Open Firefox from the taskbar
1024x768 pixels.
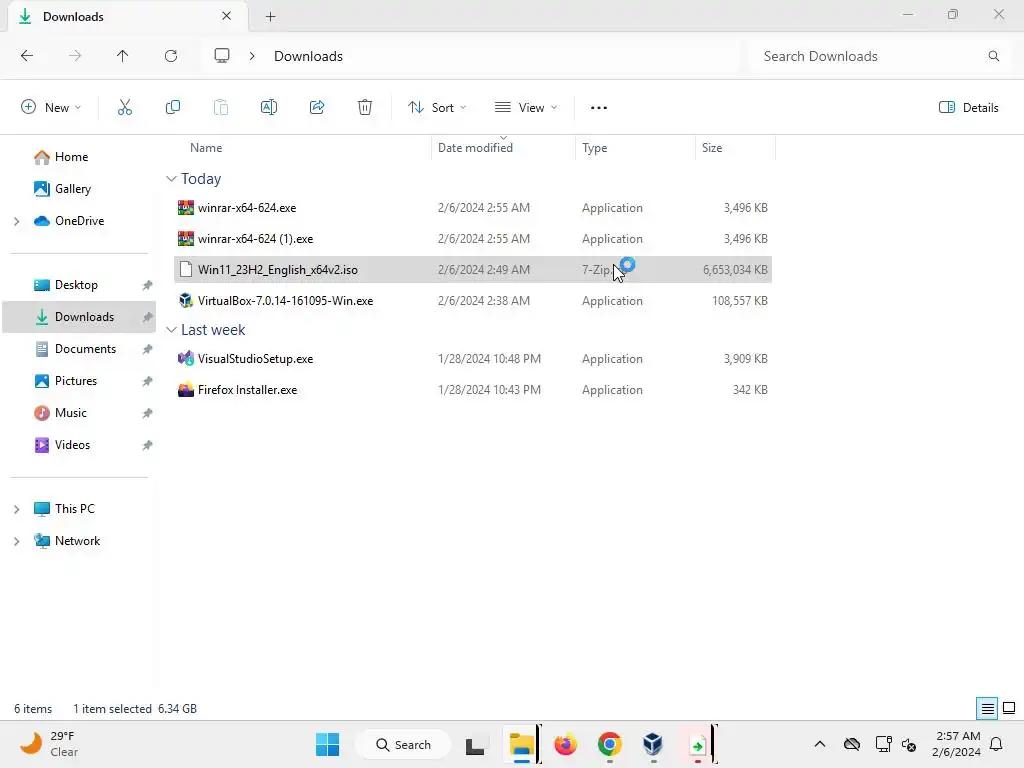[566, 744]
